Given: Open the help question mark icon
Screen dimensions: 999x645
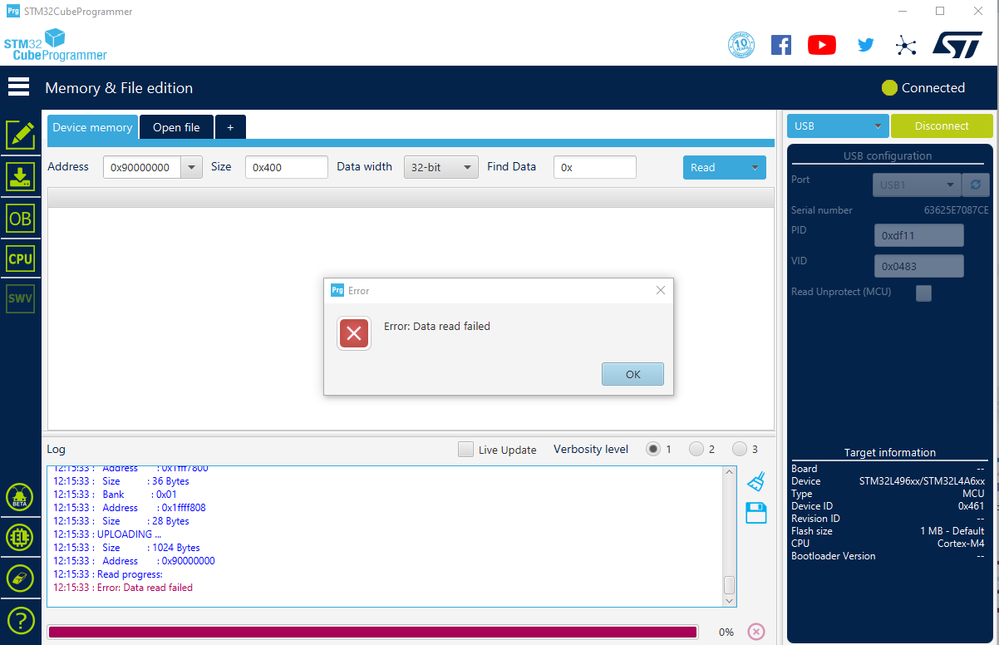Looking at the screenshot, I should [20, 620].
